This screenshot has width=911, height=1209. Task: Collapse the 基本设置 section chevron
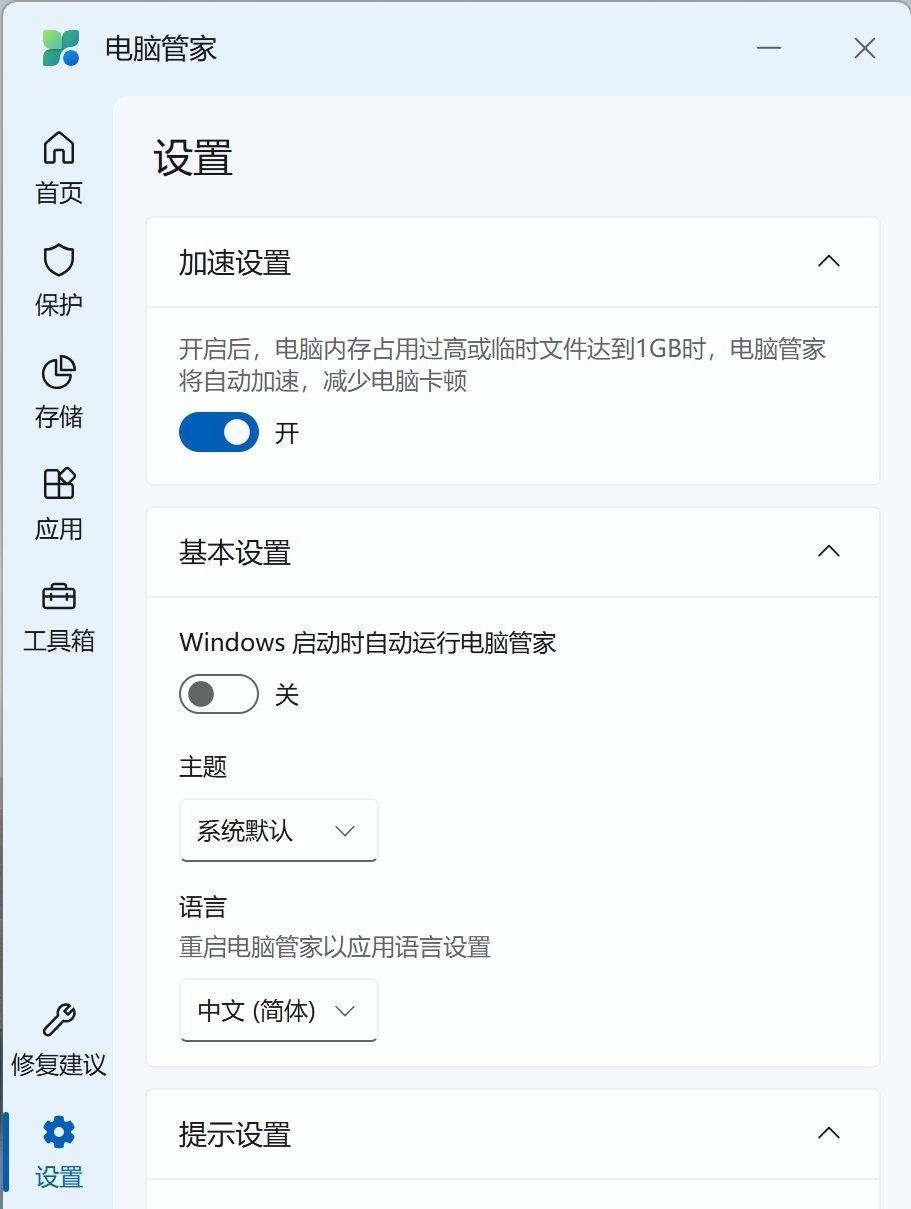point(828,552)
